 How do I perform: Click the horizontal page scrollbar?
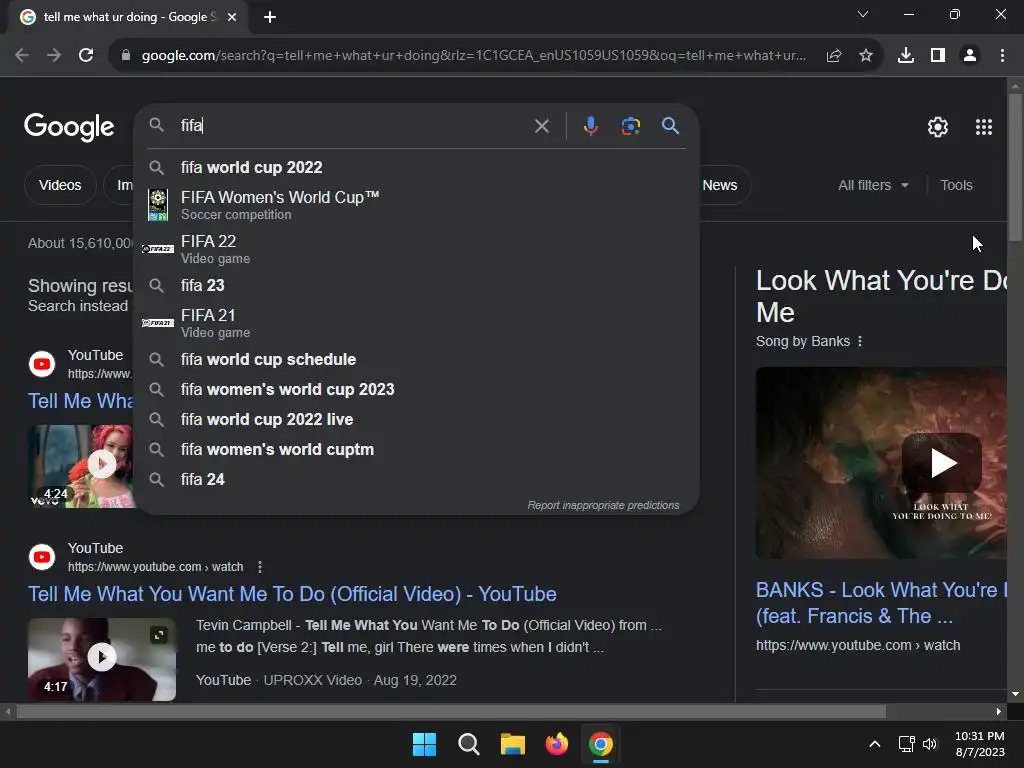tap(451, 711)
